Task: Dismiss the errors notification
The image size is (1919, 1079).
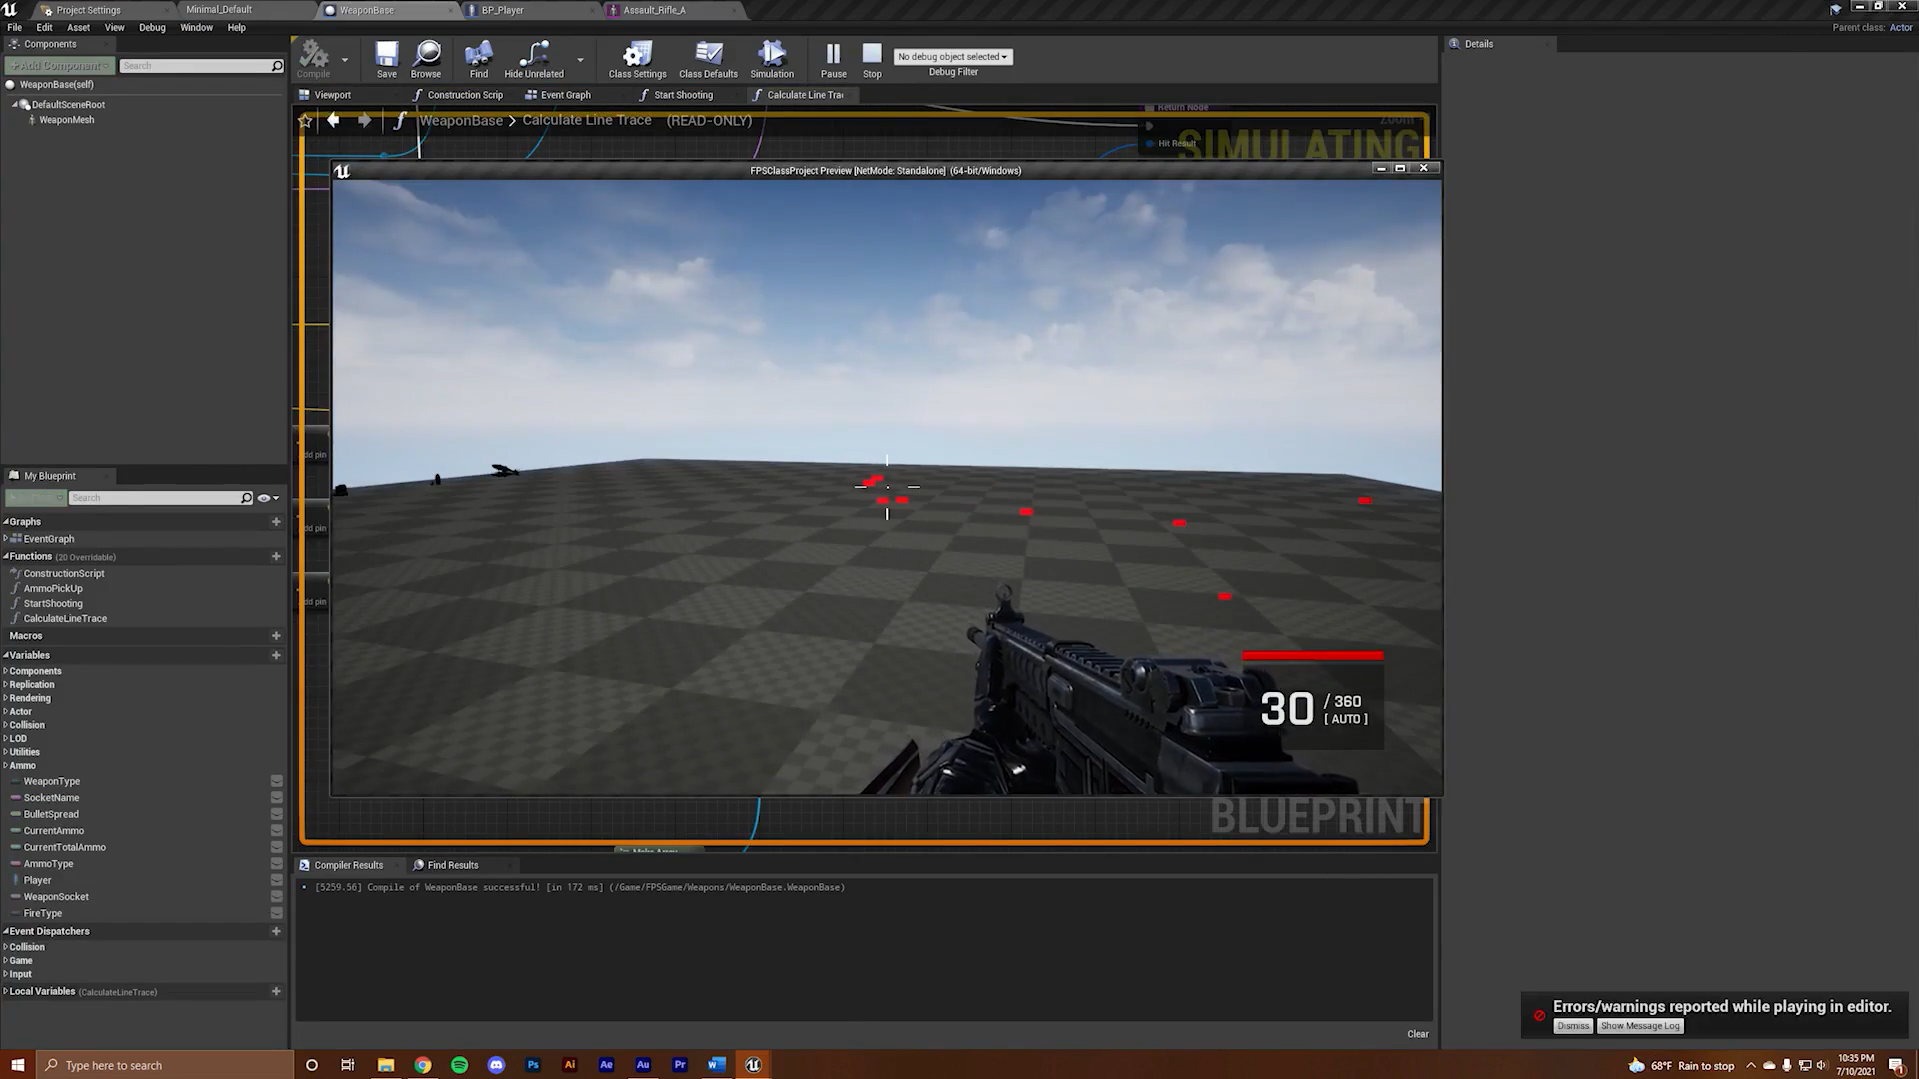Action: point(1572,1026)
